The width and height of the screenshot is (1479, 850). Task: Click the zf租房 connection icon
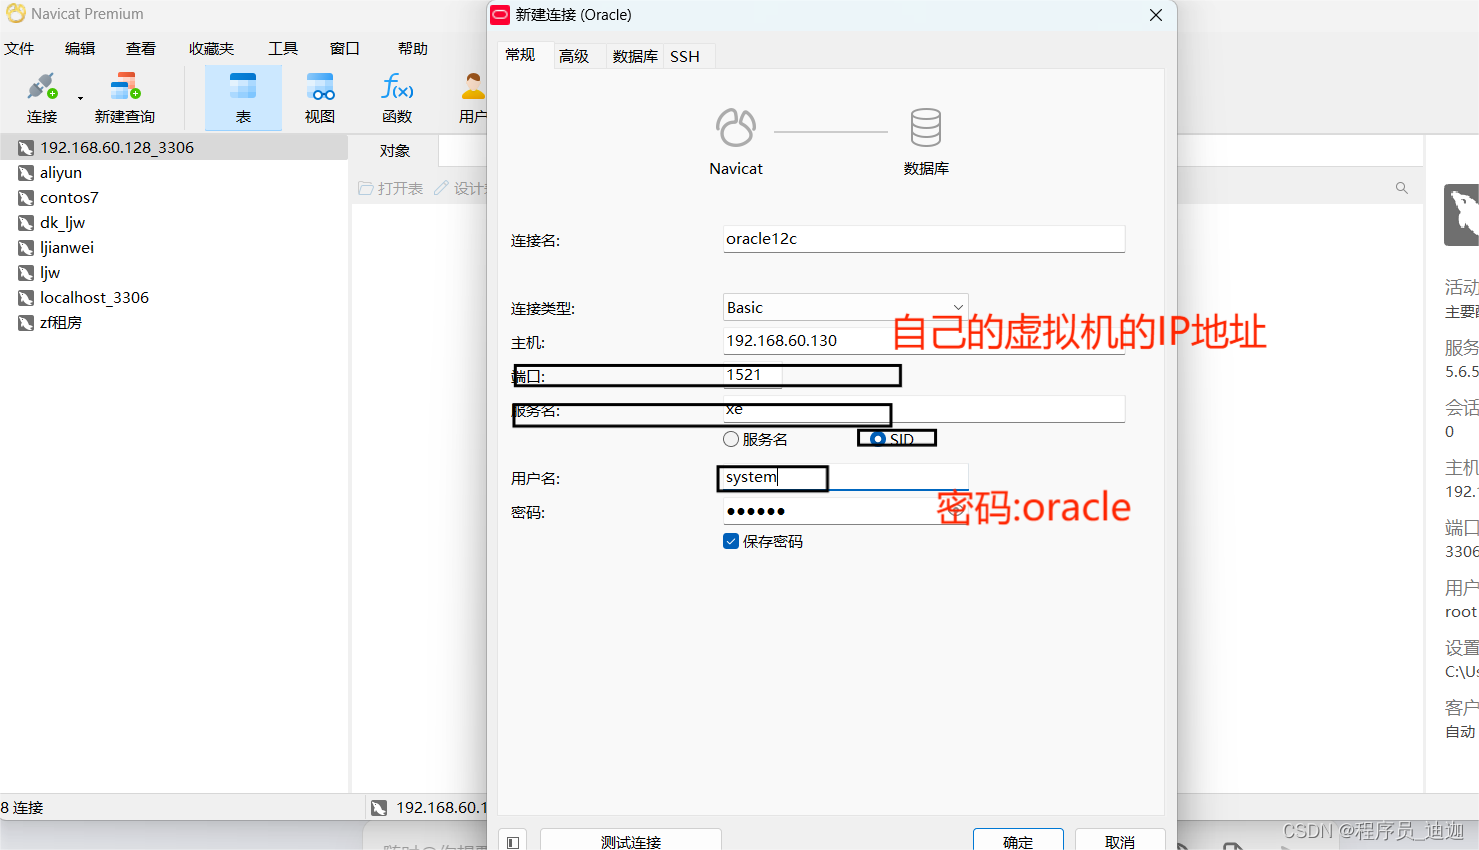pyautogui.click(x=26, y=323)
